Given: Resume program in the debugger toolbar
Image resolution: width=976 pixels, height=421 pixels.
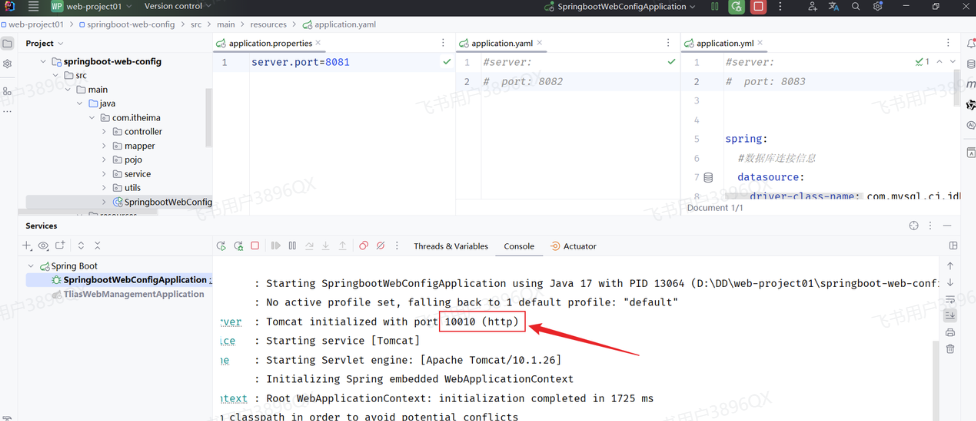Looking at the screenshot, I should click(x=276, y=246).
